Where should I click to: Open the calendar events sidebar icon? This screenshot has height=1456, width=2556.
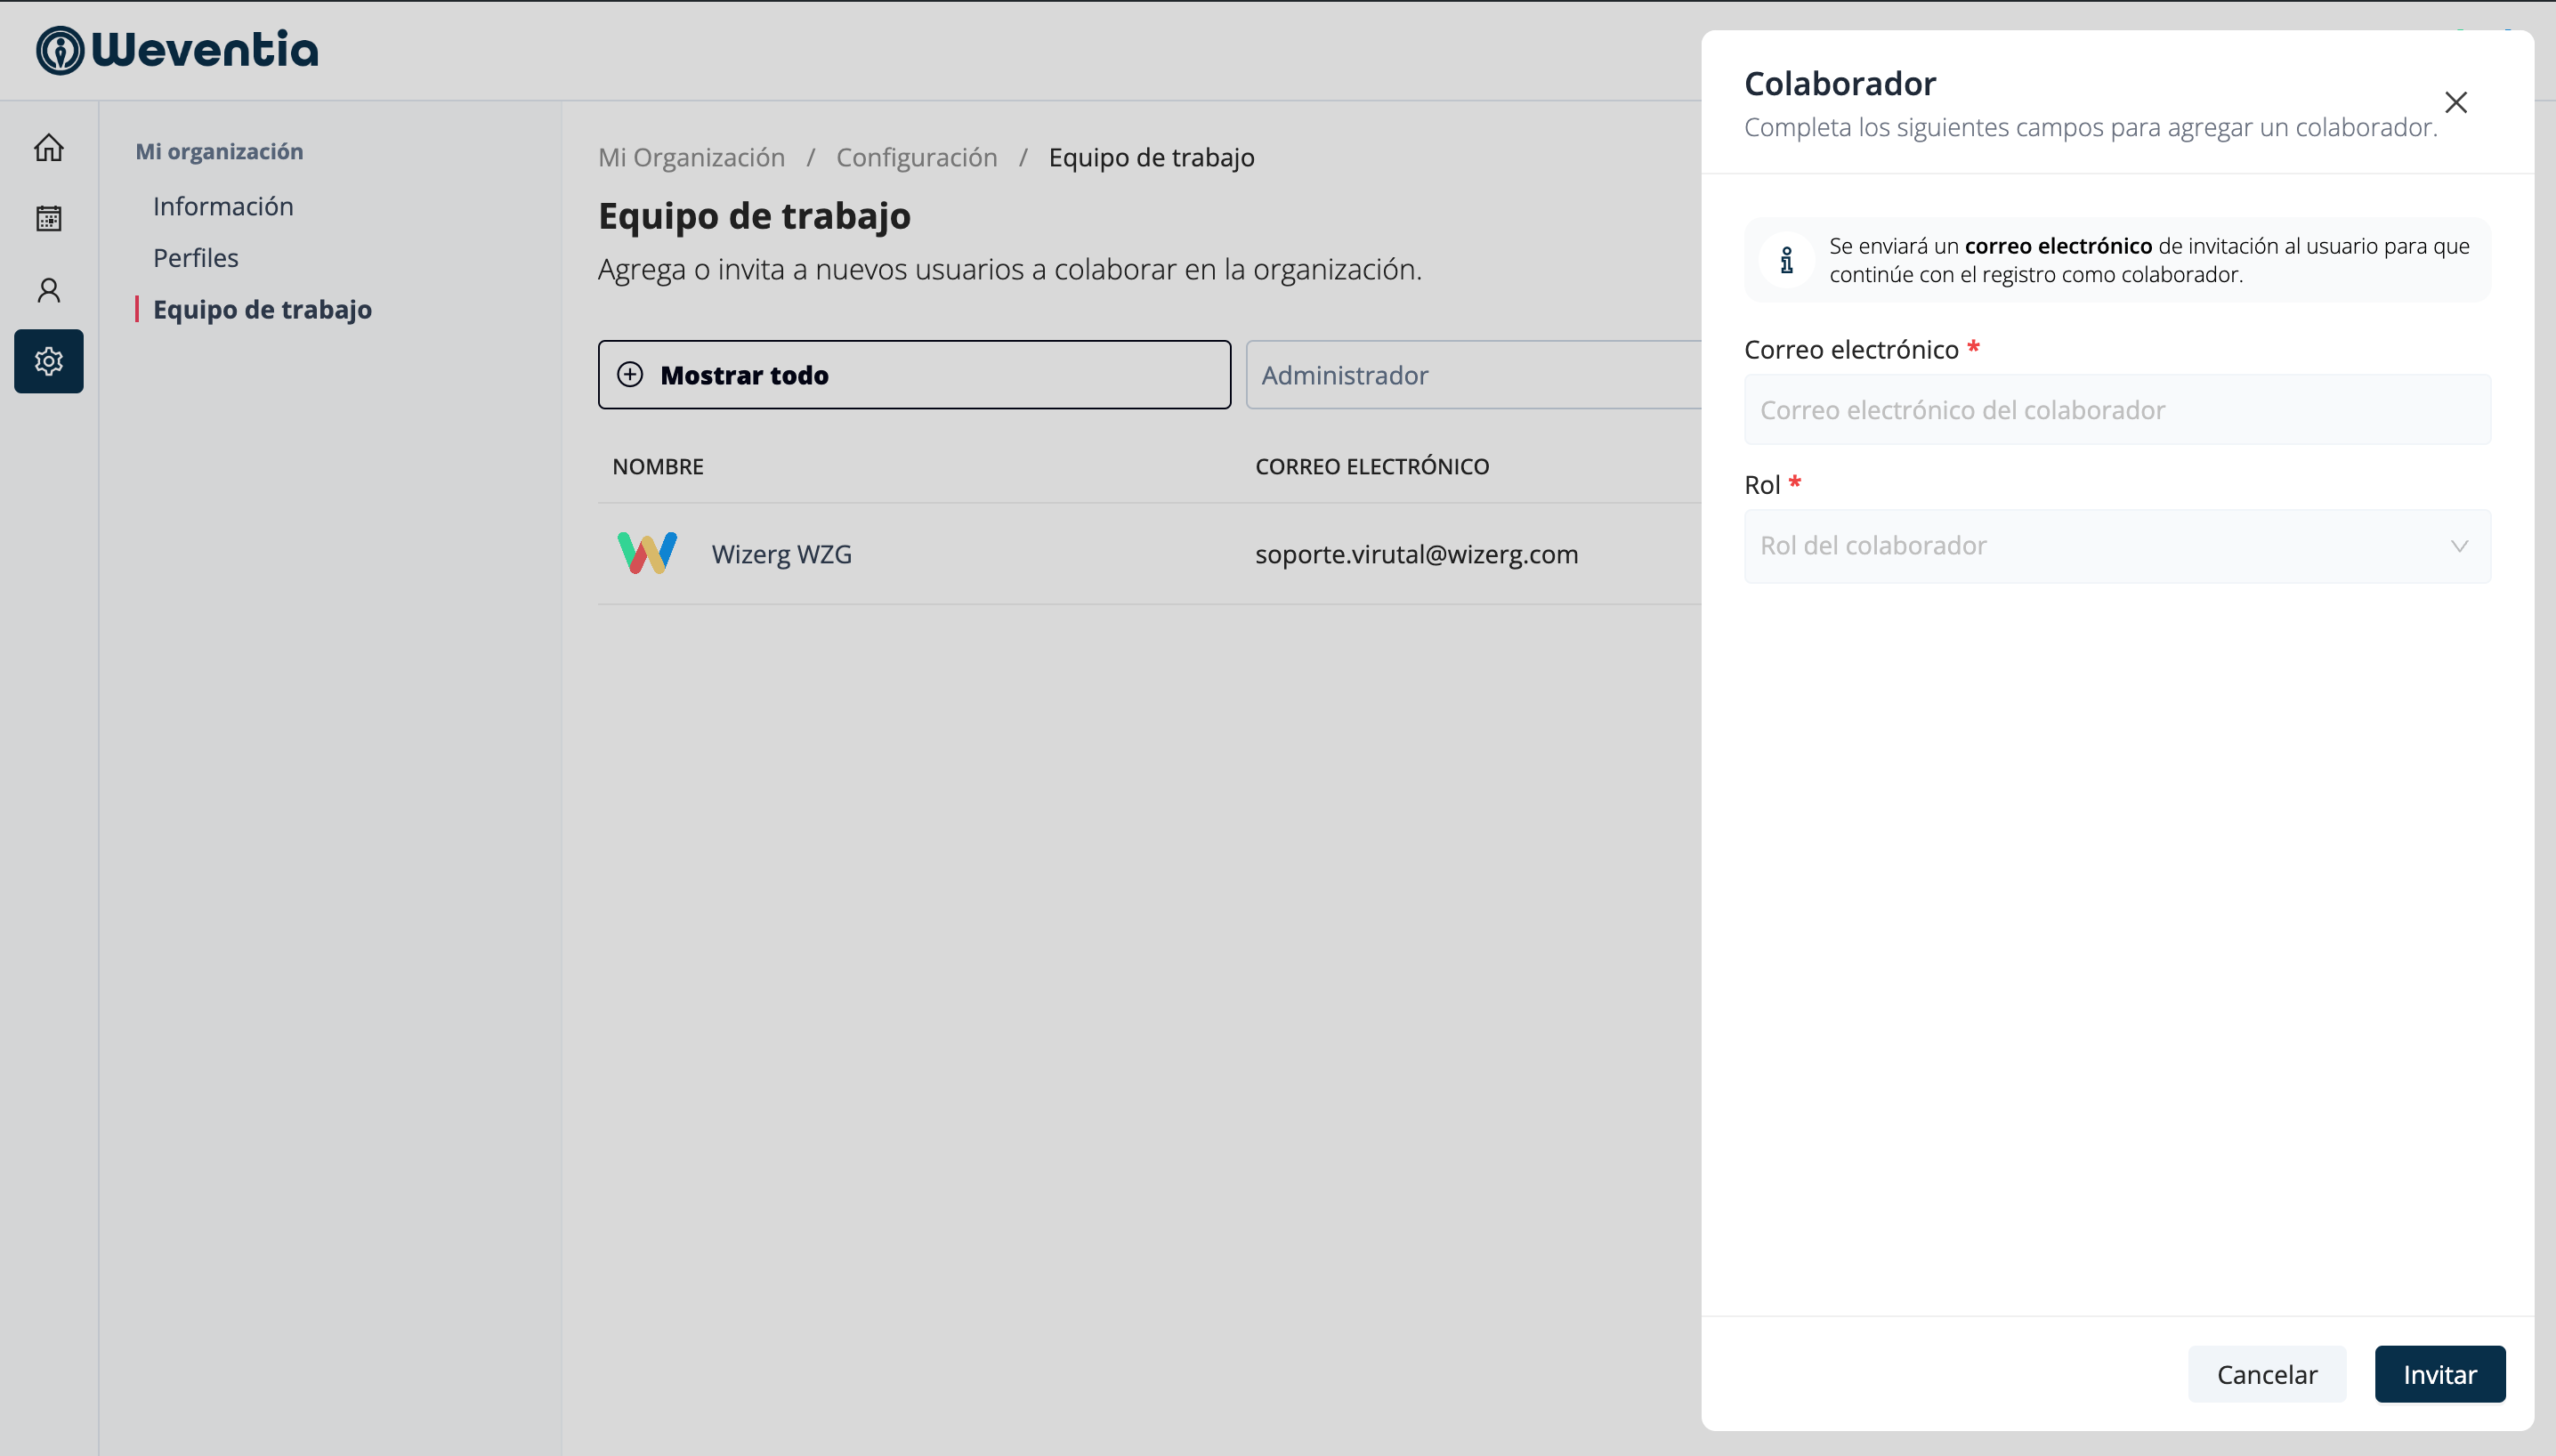click(x=48, y=218)
